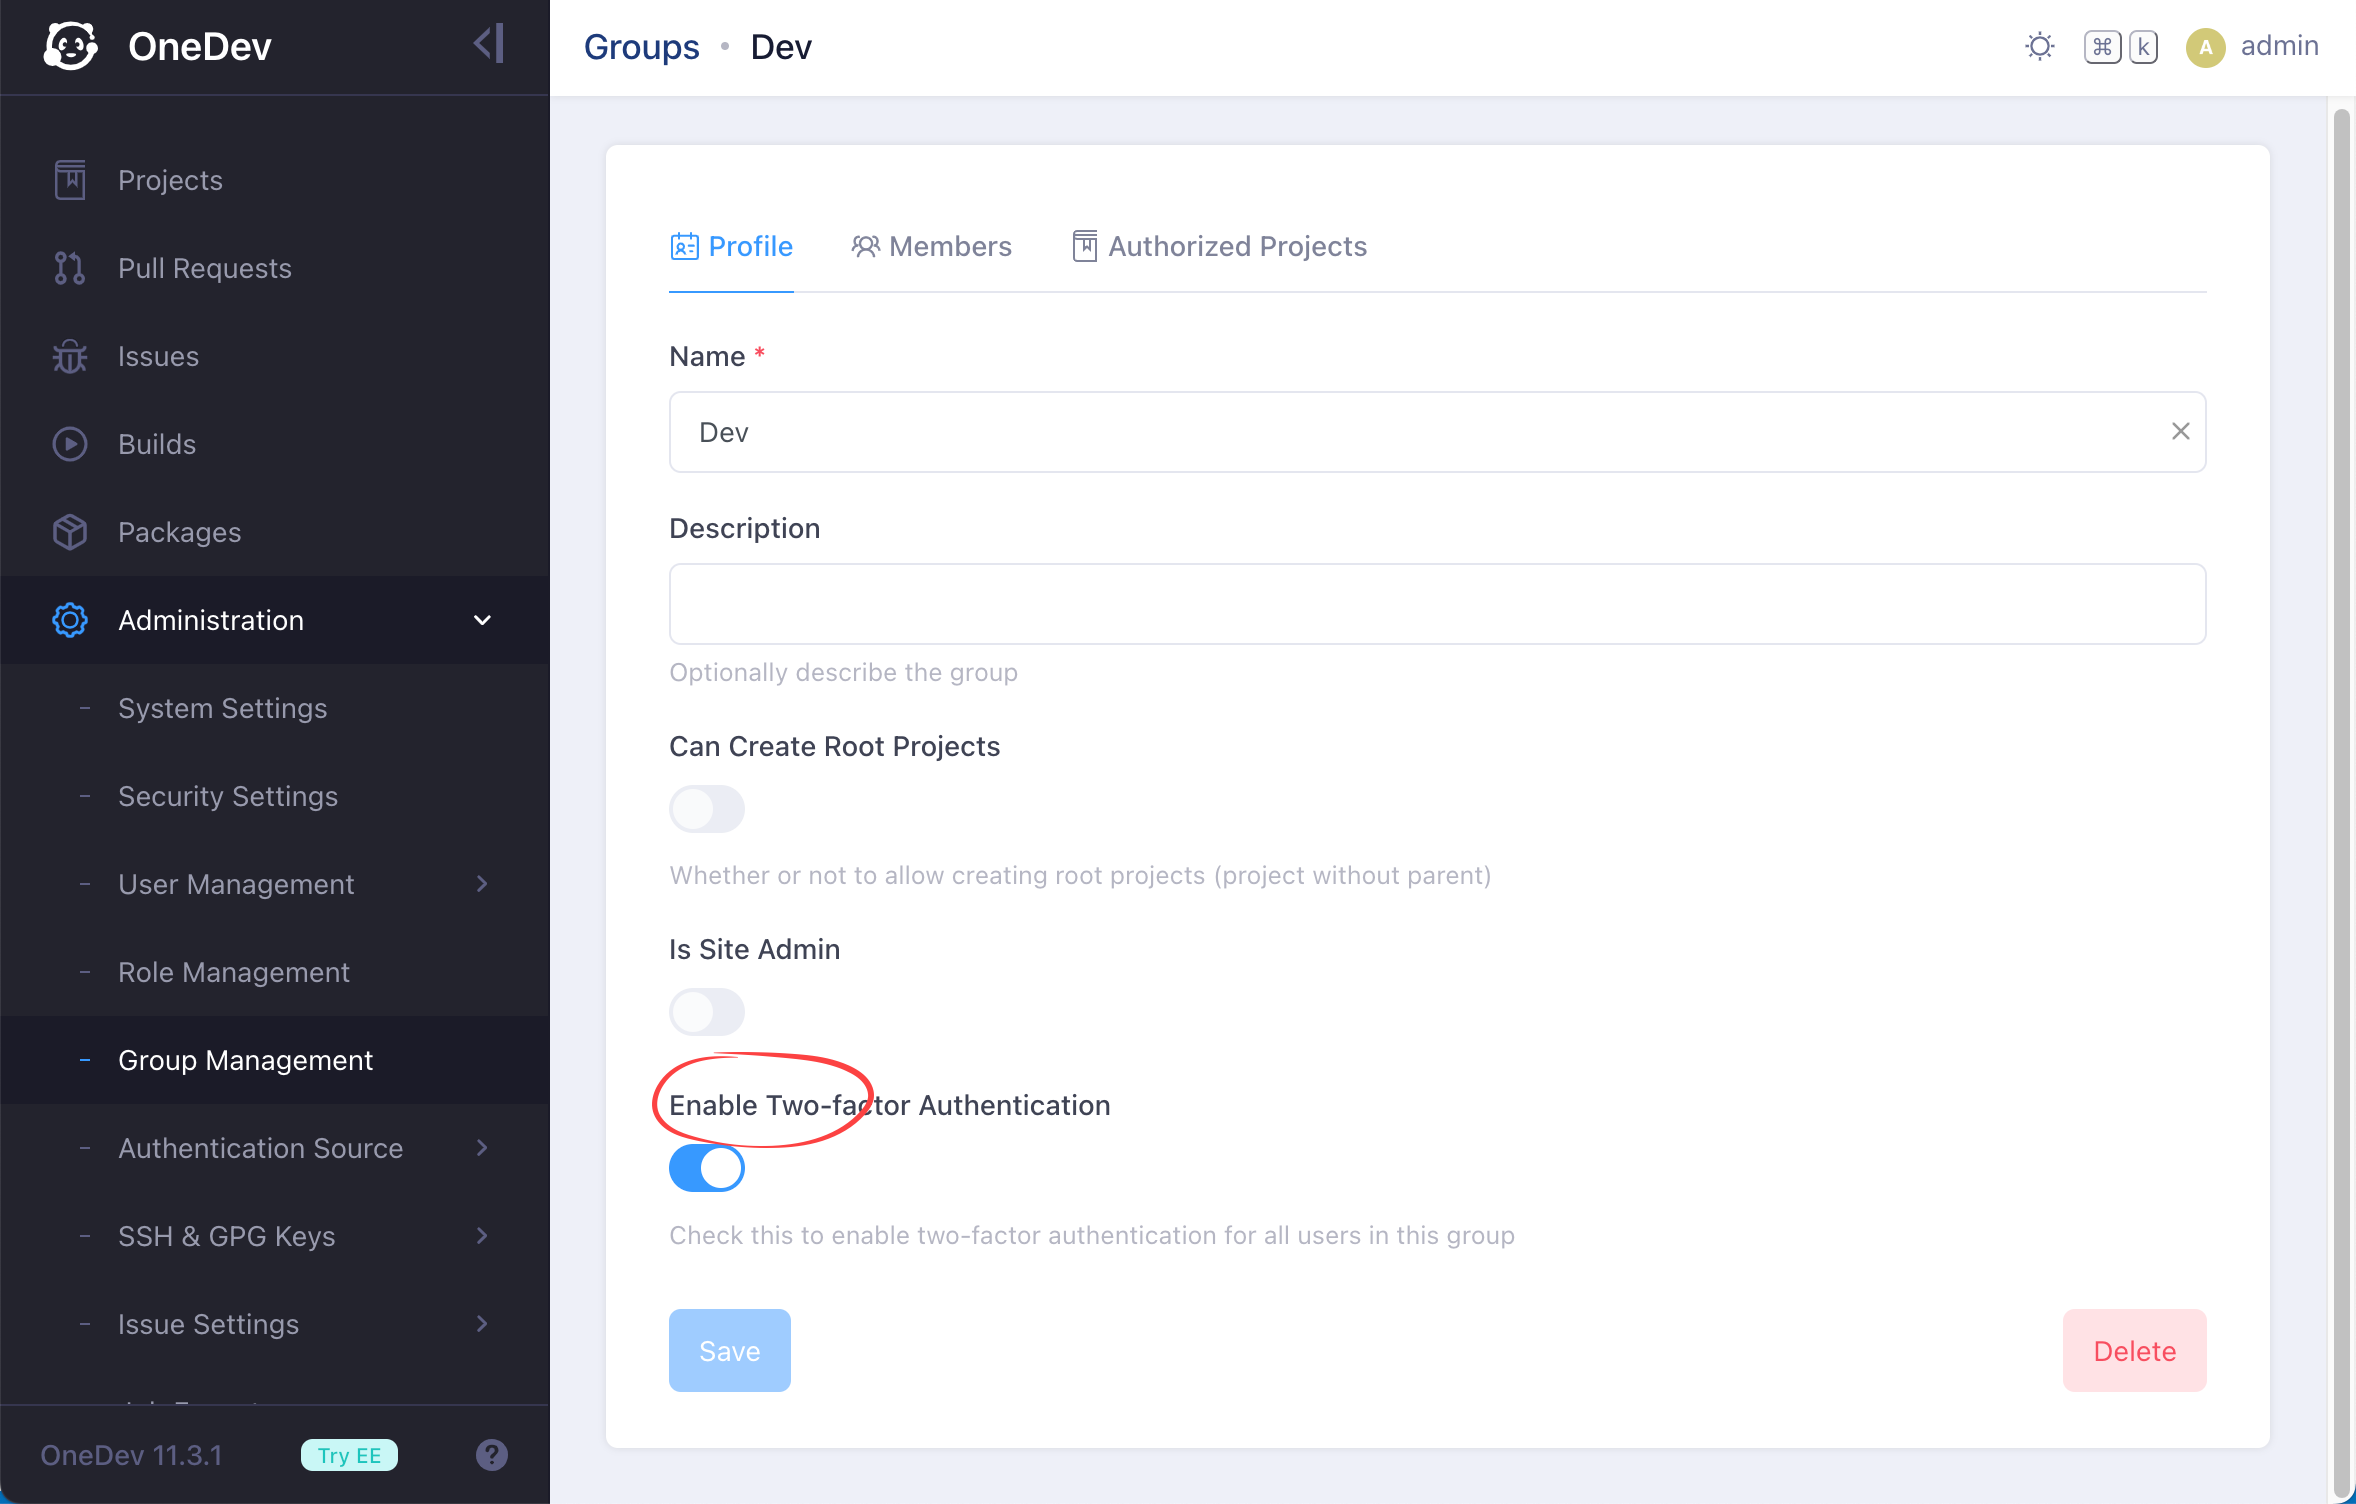Switch to the Members tab
The image size is (2356, 1504).
(931, 246)
